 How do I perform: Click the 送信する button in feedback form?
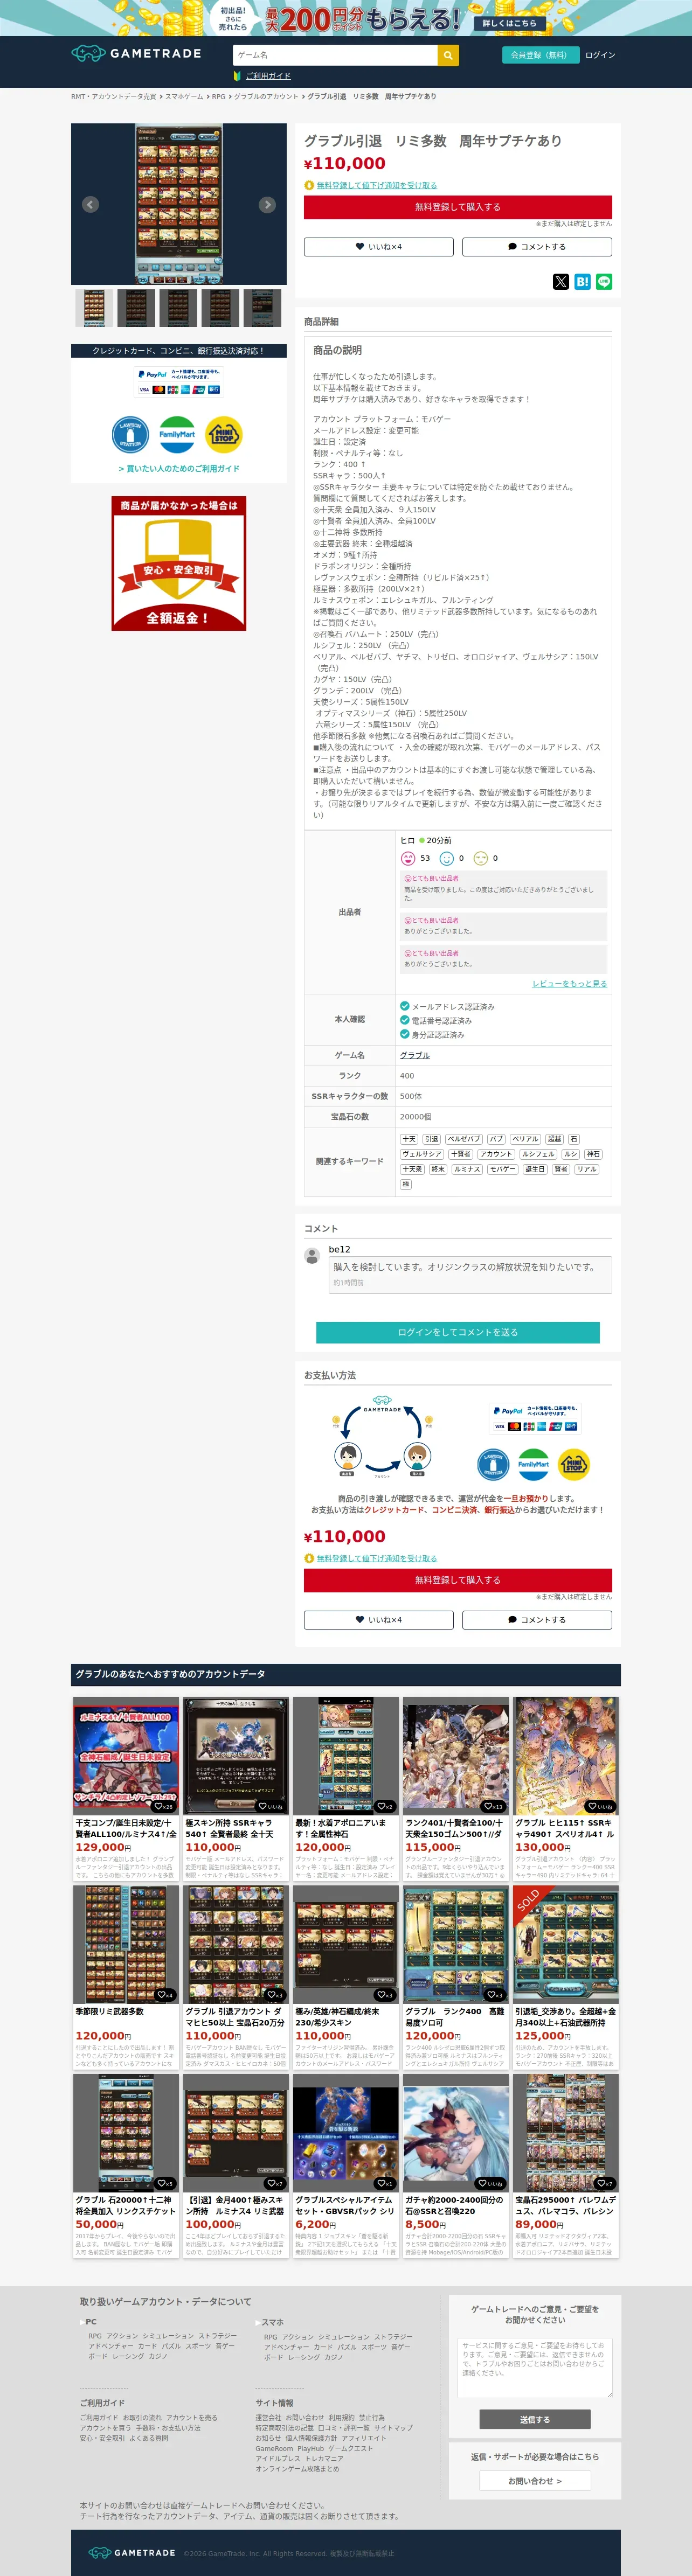(x=535, y=2419)
